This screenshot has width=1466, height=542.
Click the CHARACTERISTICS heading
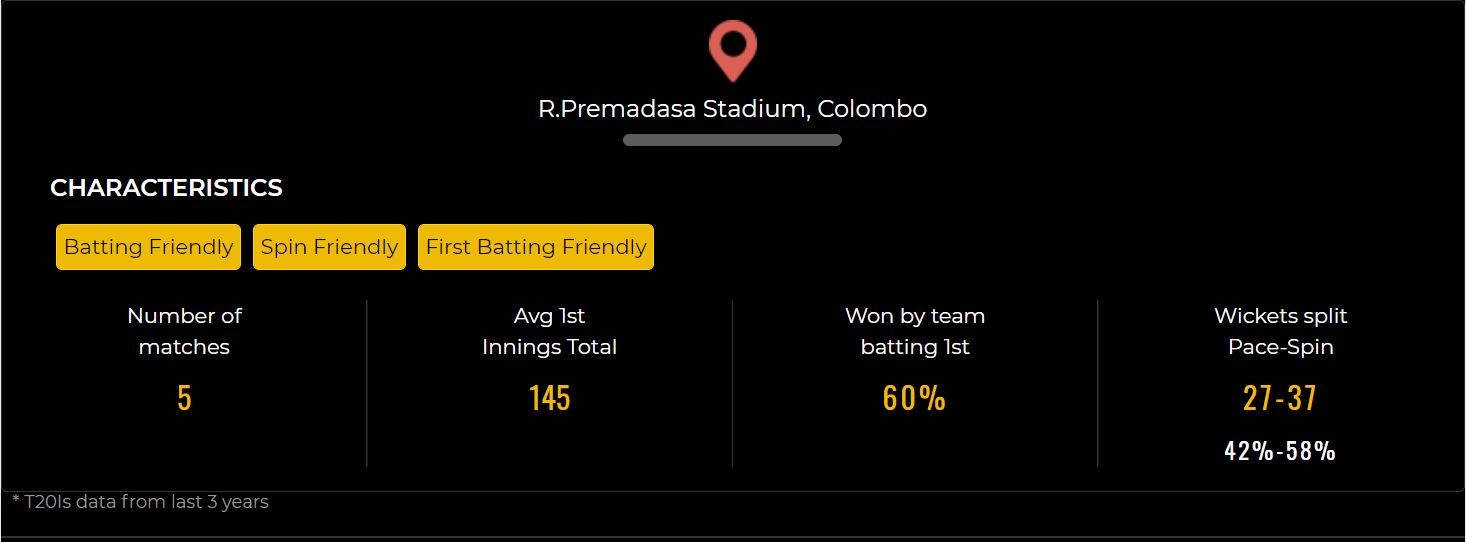pos(166,188)
